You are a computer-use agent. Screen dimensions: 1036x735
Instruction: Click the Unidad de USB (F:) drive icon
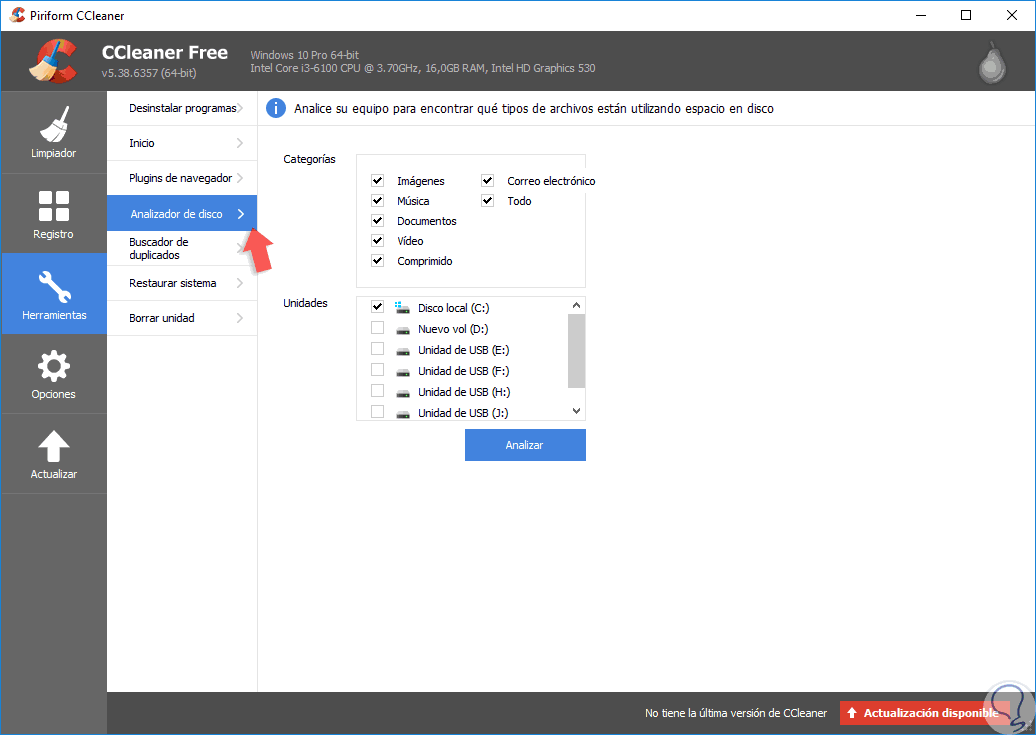coord(402,372)
